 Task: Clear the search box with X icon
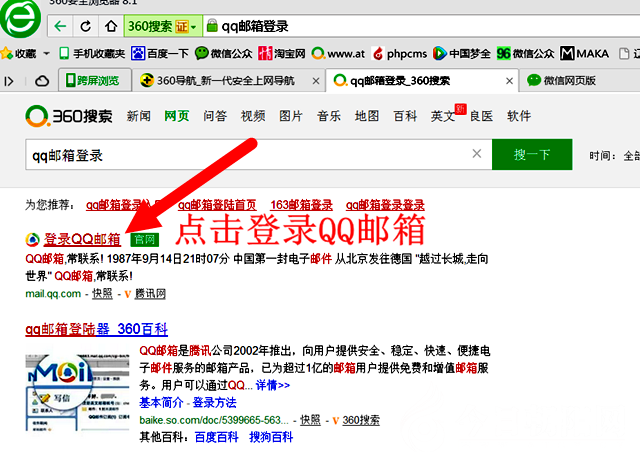(x=477, y=154)
